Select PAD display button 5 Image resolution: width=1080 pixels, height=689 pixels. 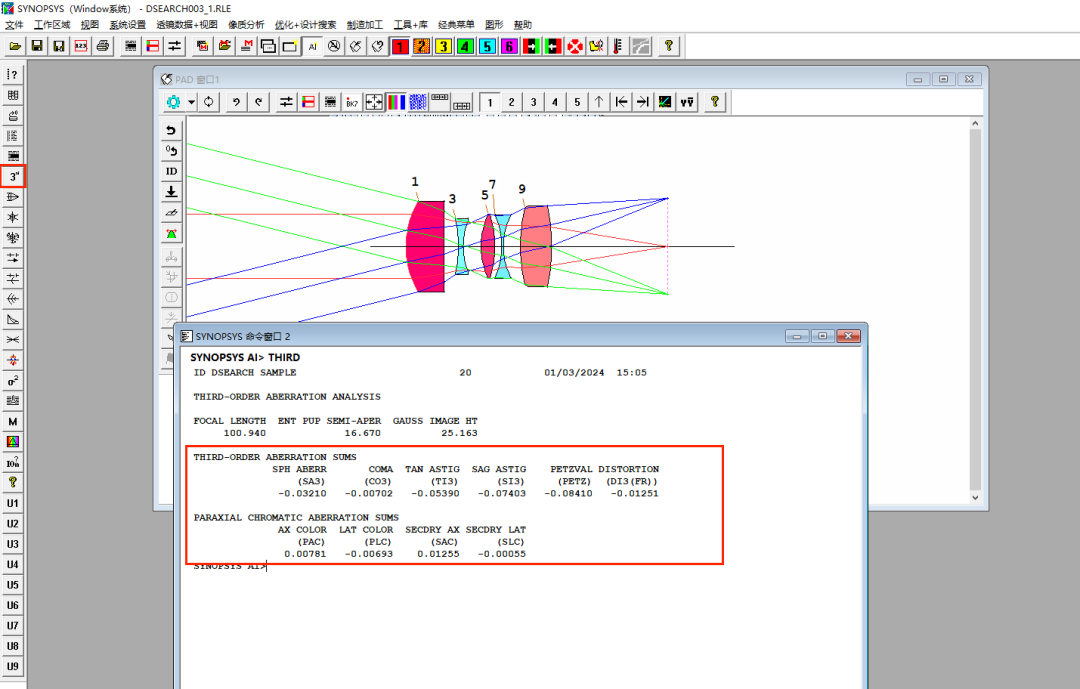coord(577,102)
